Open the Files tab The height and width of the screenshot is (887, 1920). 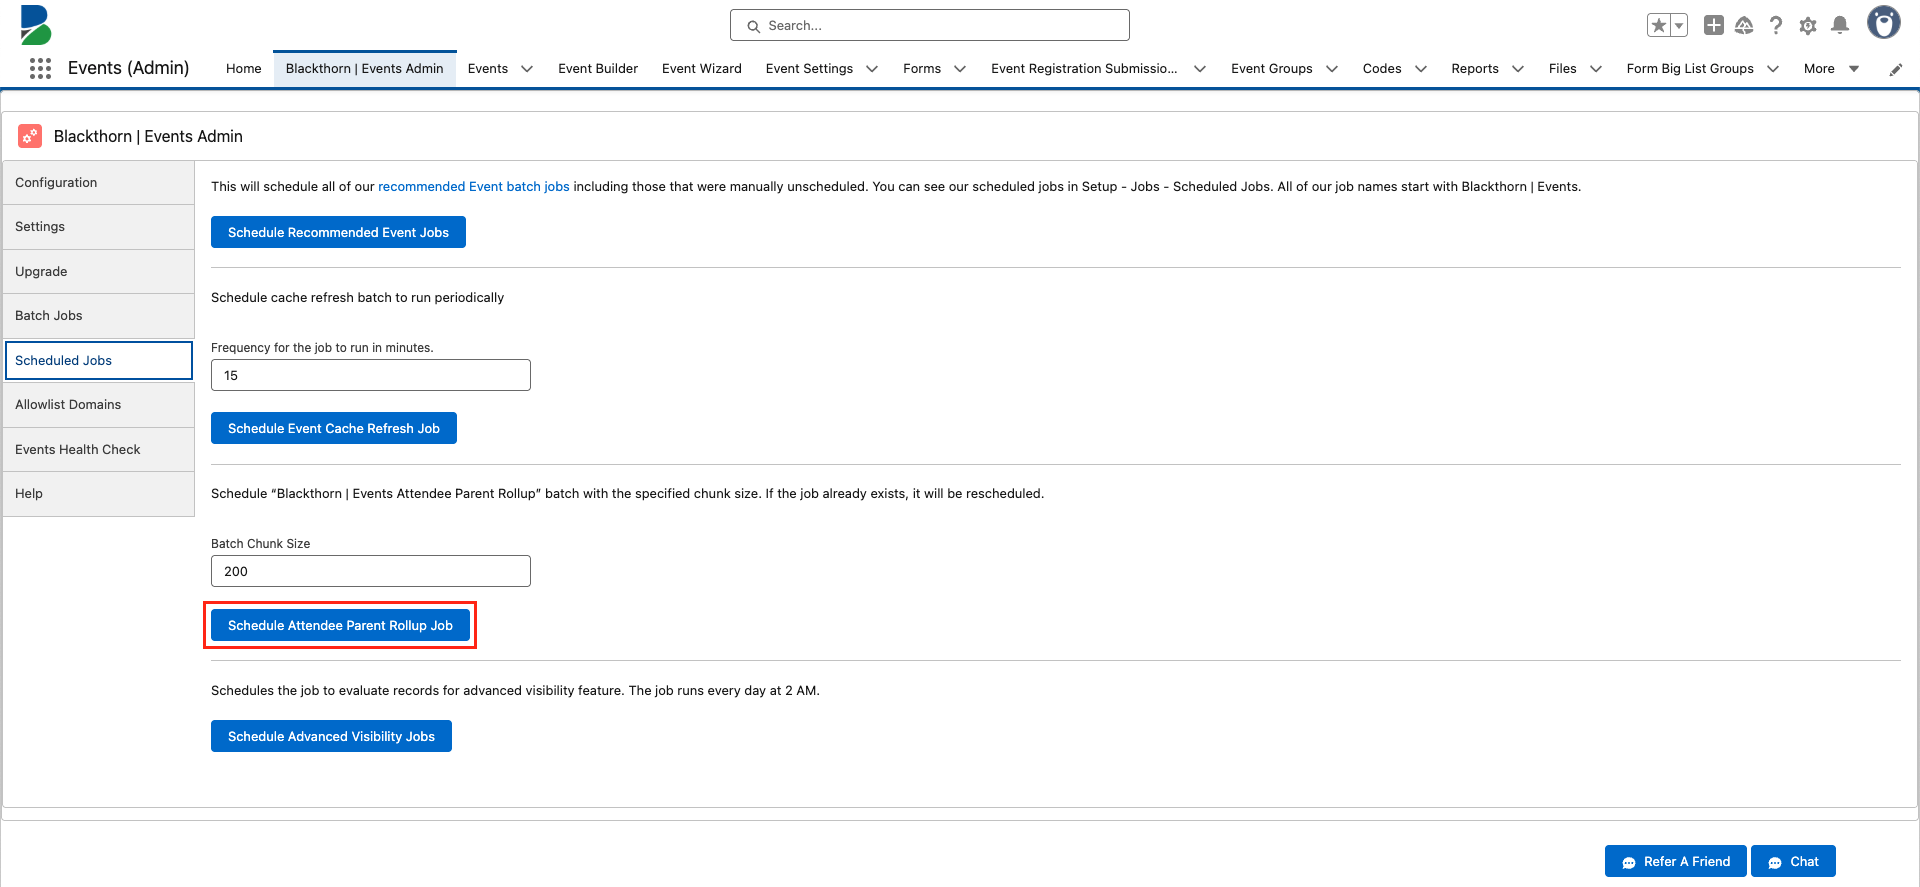[x=1562, y=68]
